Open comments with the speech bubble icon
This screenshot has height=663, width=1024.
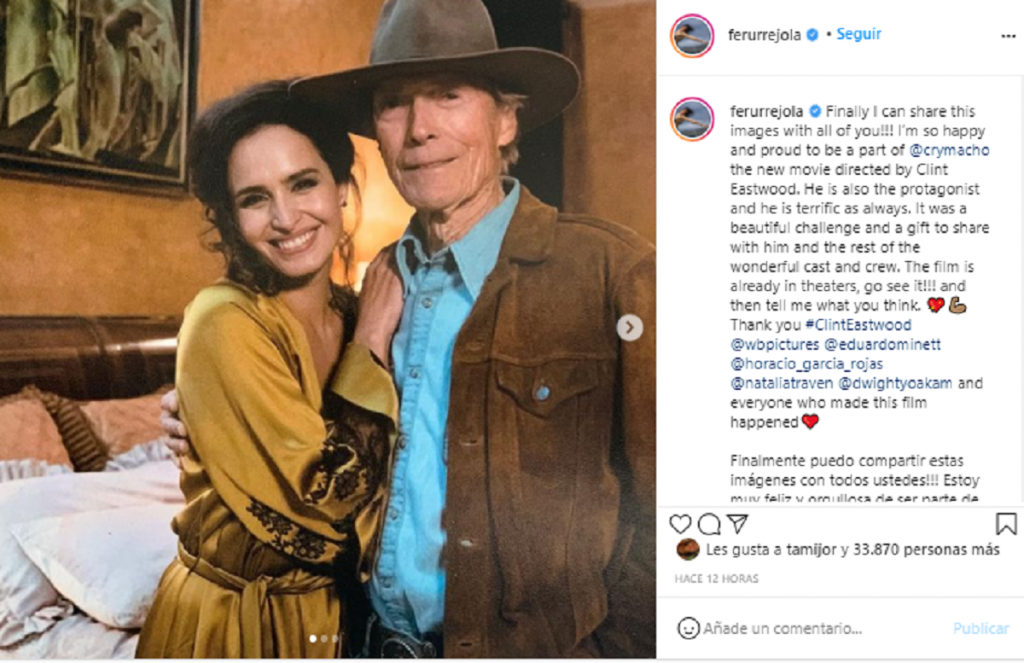tap(709, 524)
